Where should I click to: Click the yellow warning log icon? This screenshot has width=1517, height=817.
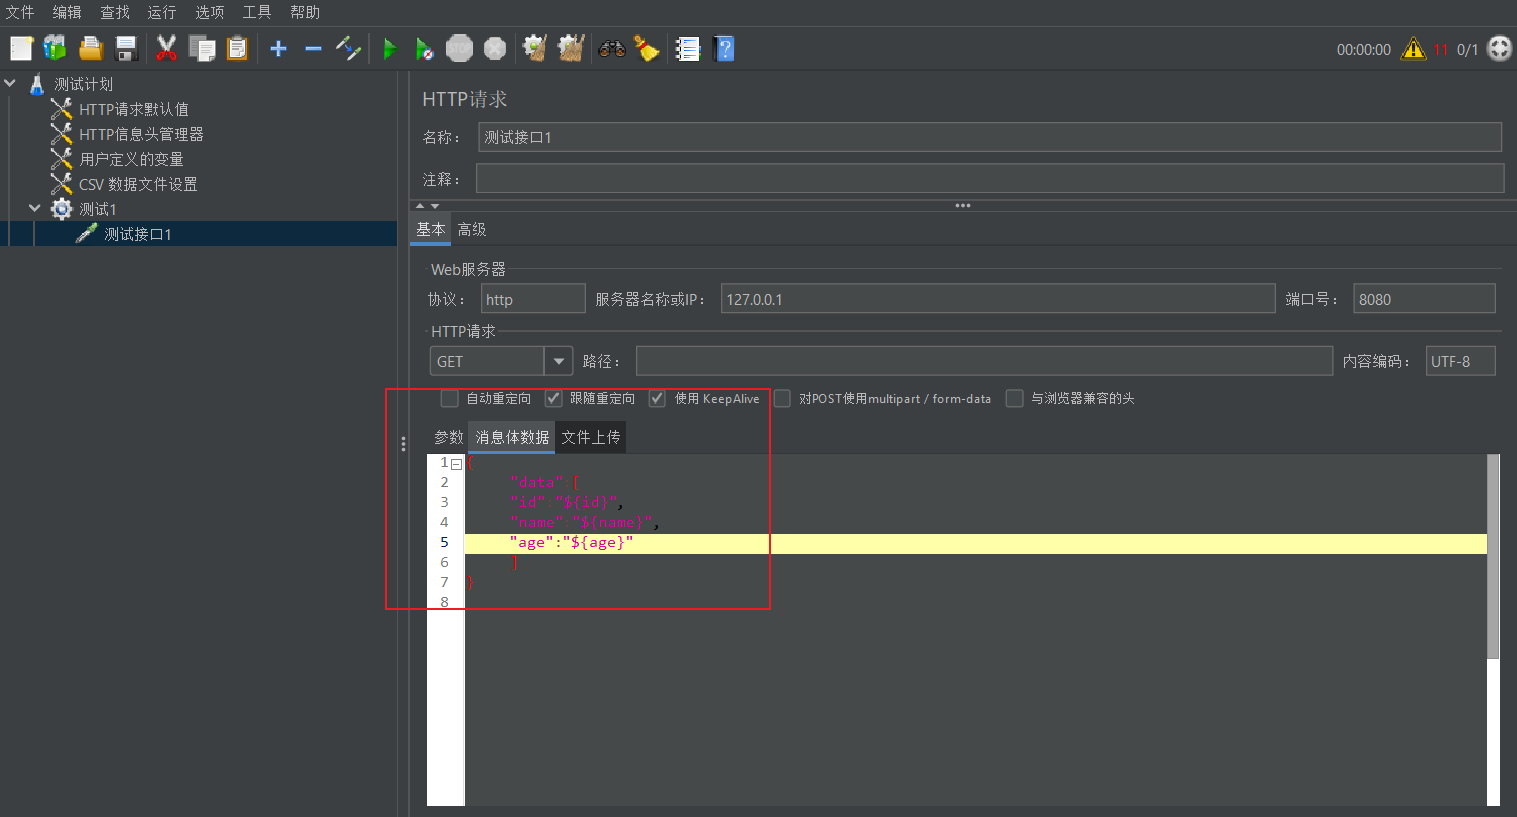tap(1413, 48)
